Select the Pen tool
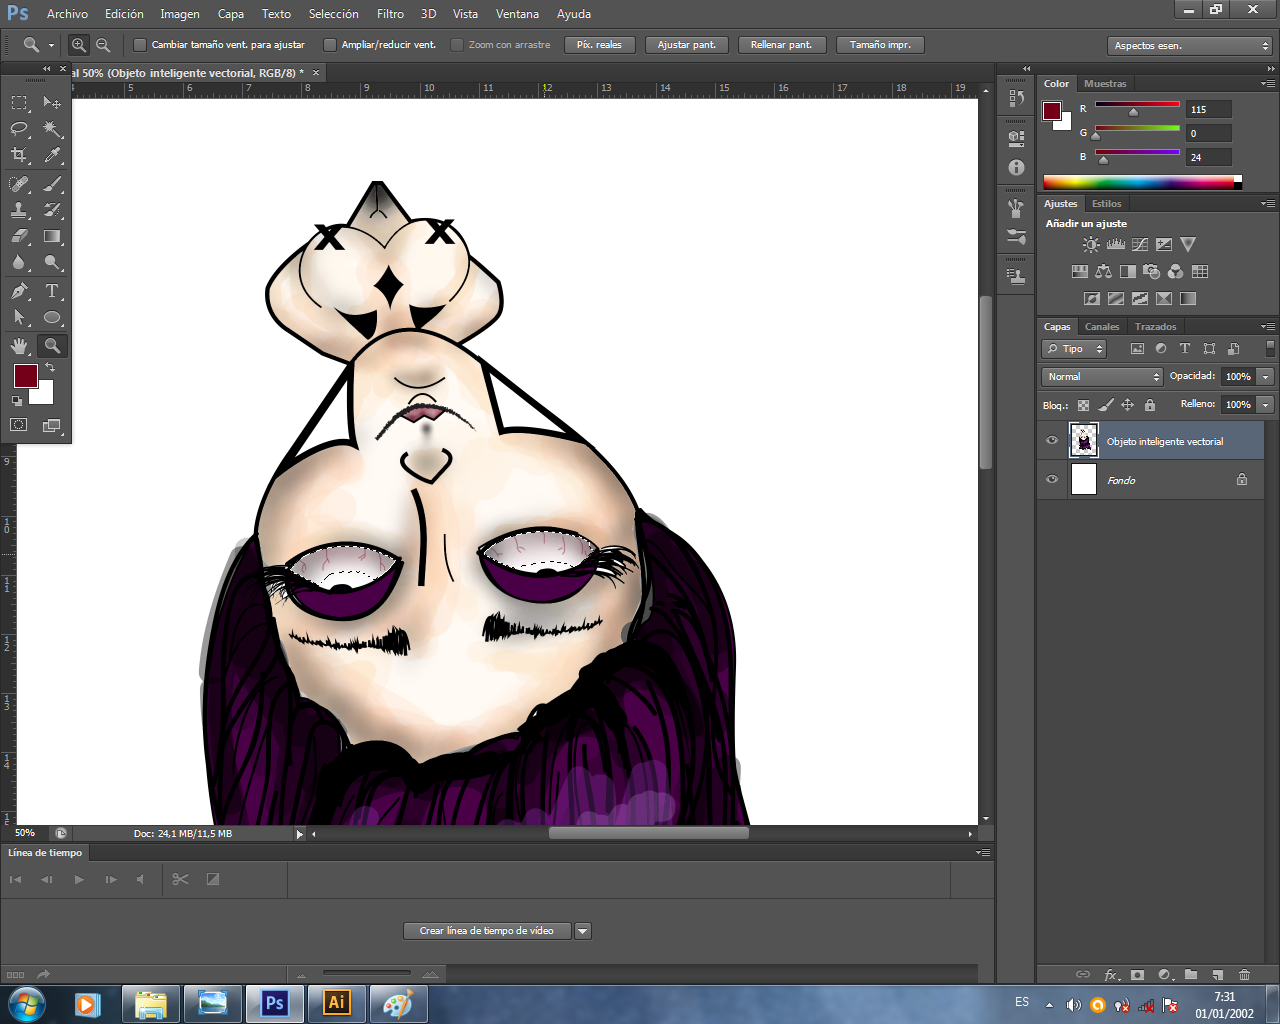This screenshot has height=1024, width=1280. point(19,291)
